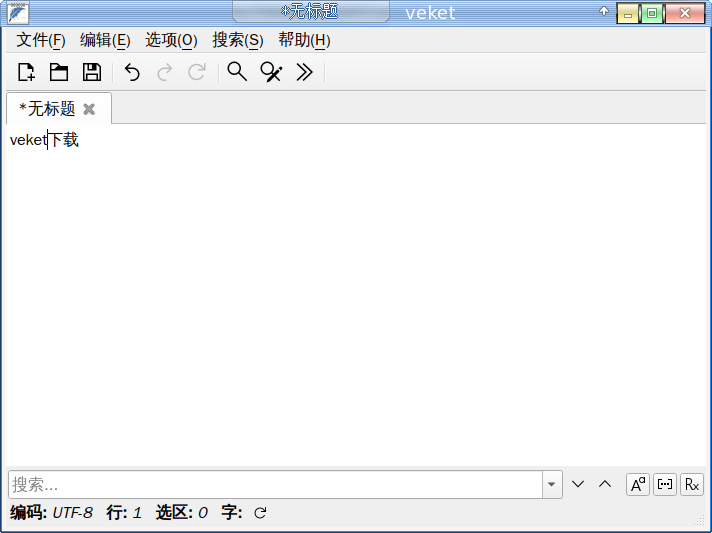The height and width of the screenshot is (533, 712).
Task: Find previous match with up chevron
Action: [605, 484]
